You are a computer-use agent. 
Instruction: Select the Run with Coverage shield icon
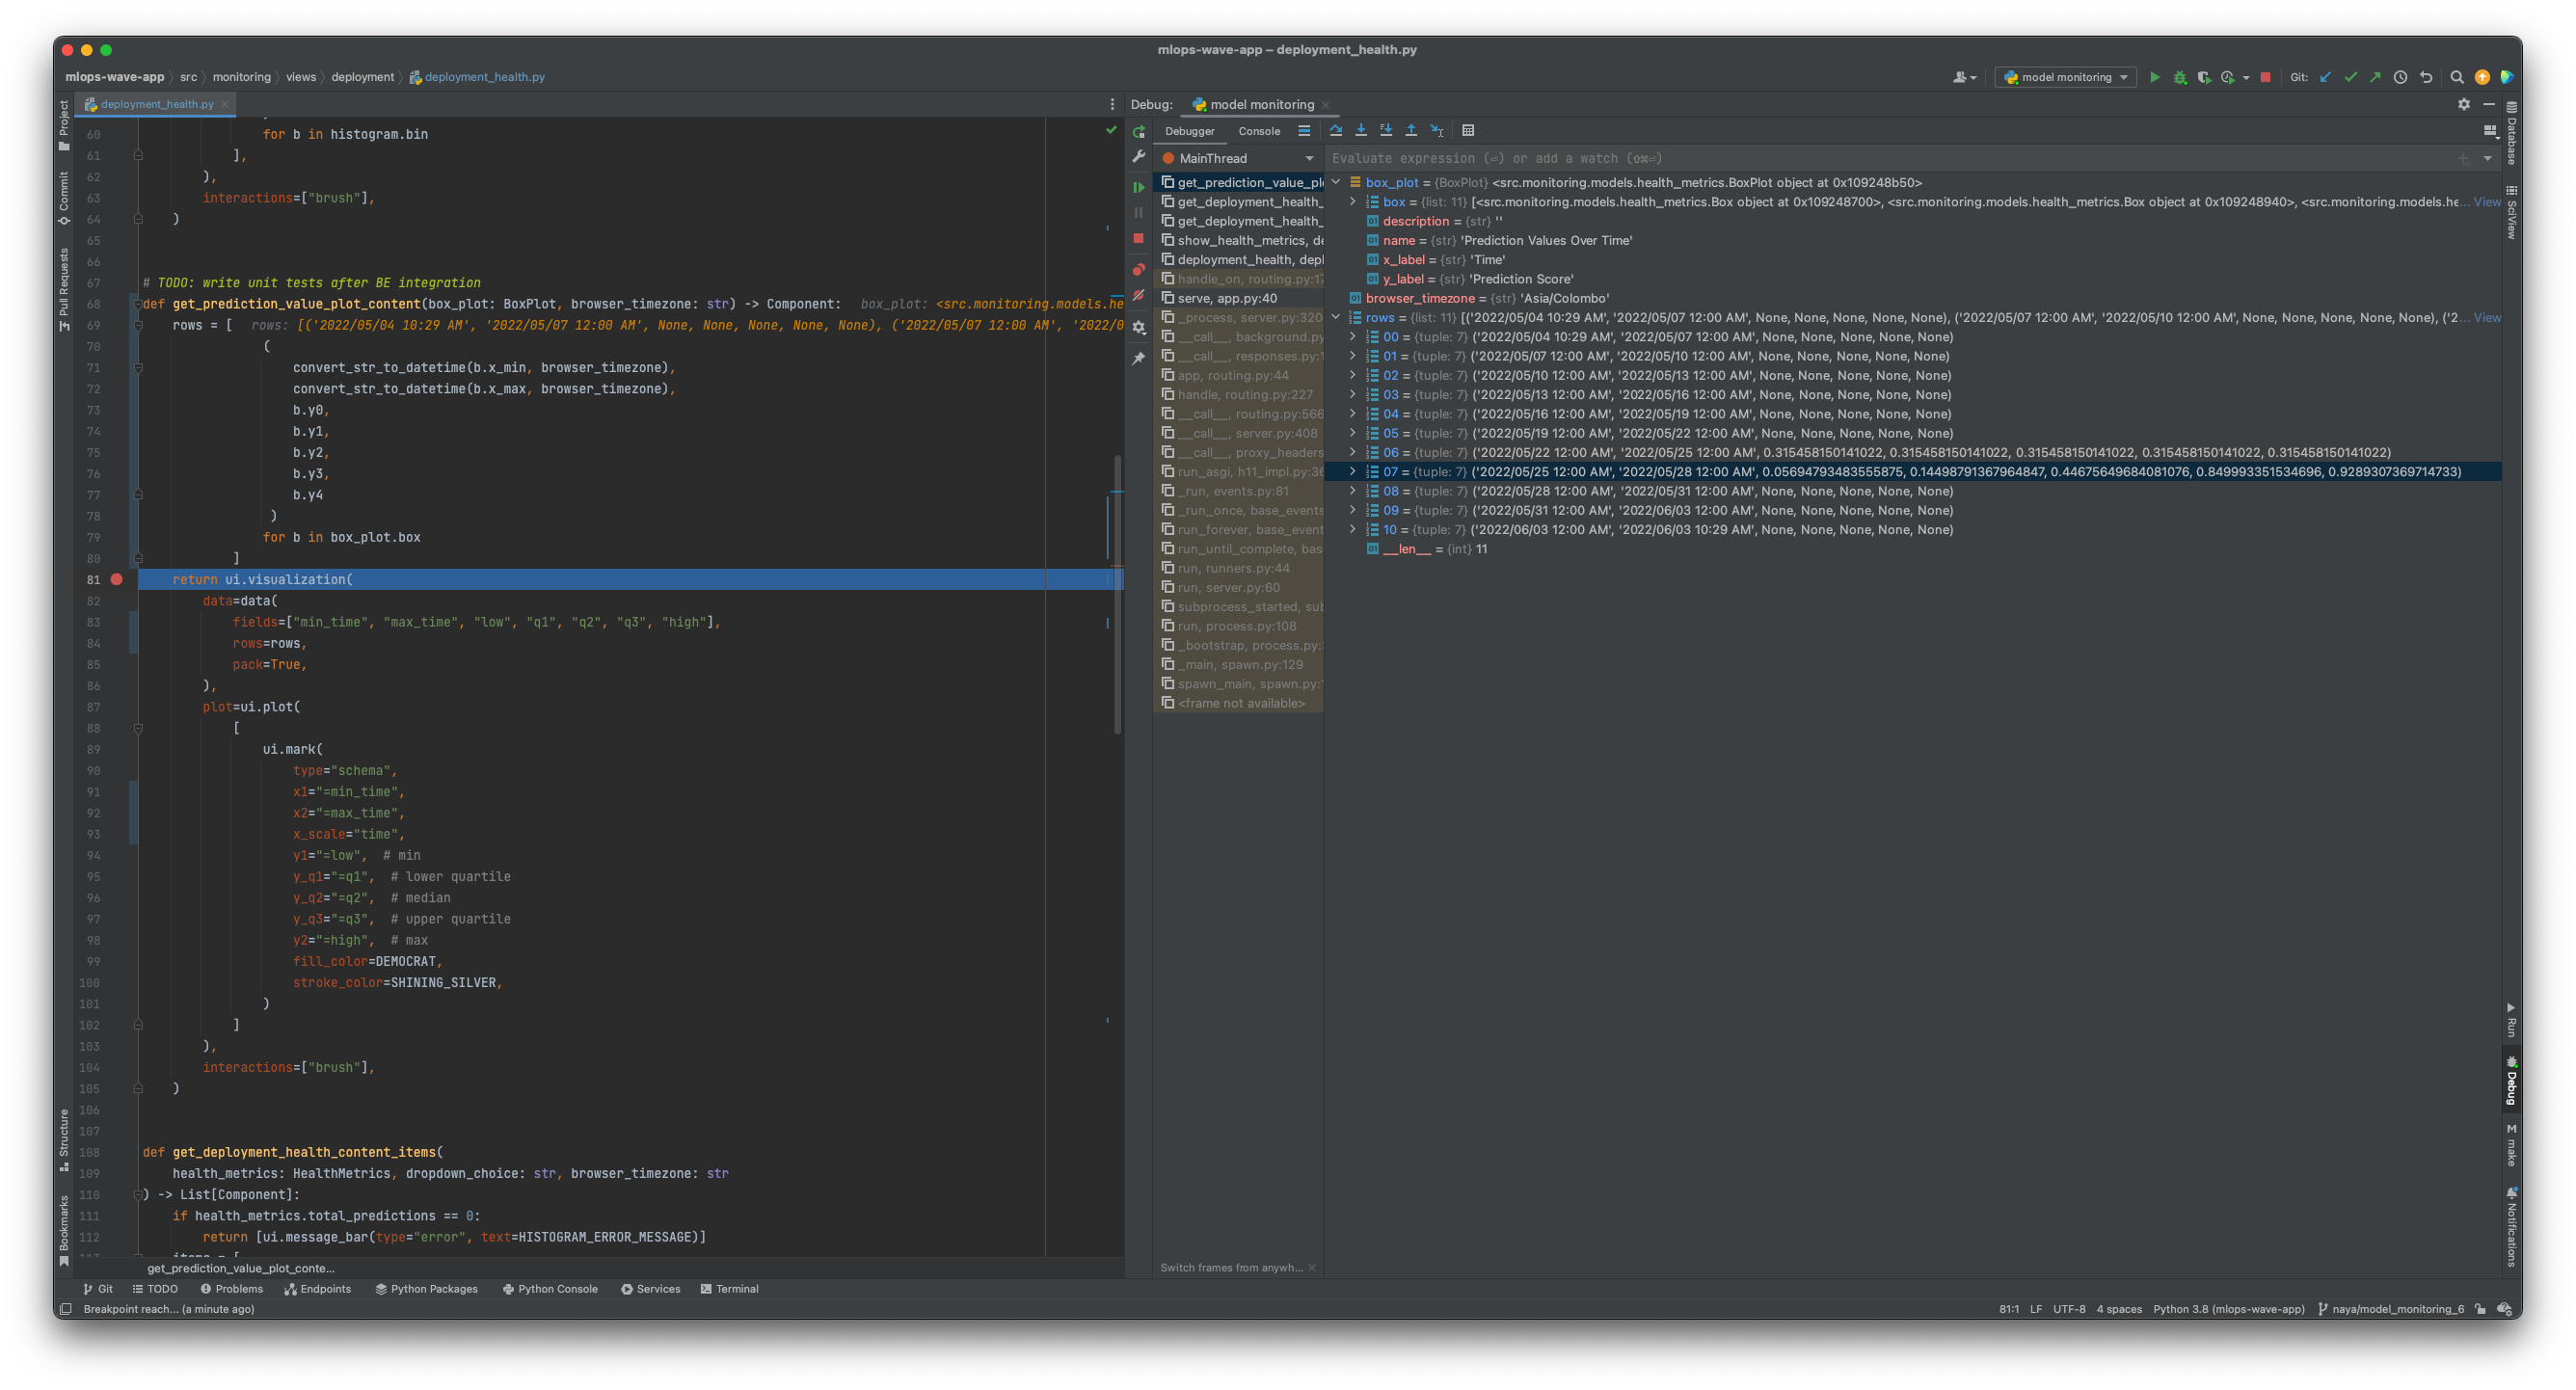tap(2204, 77)
